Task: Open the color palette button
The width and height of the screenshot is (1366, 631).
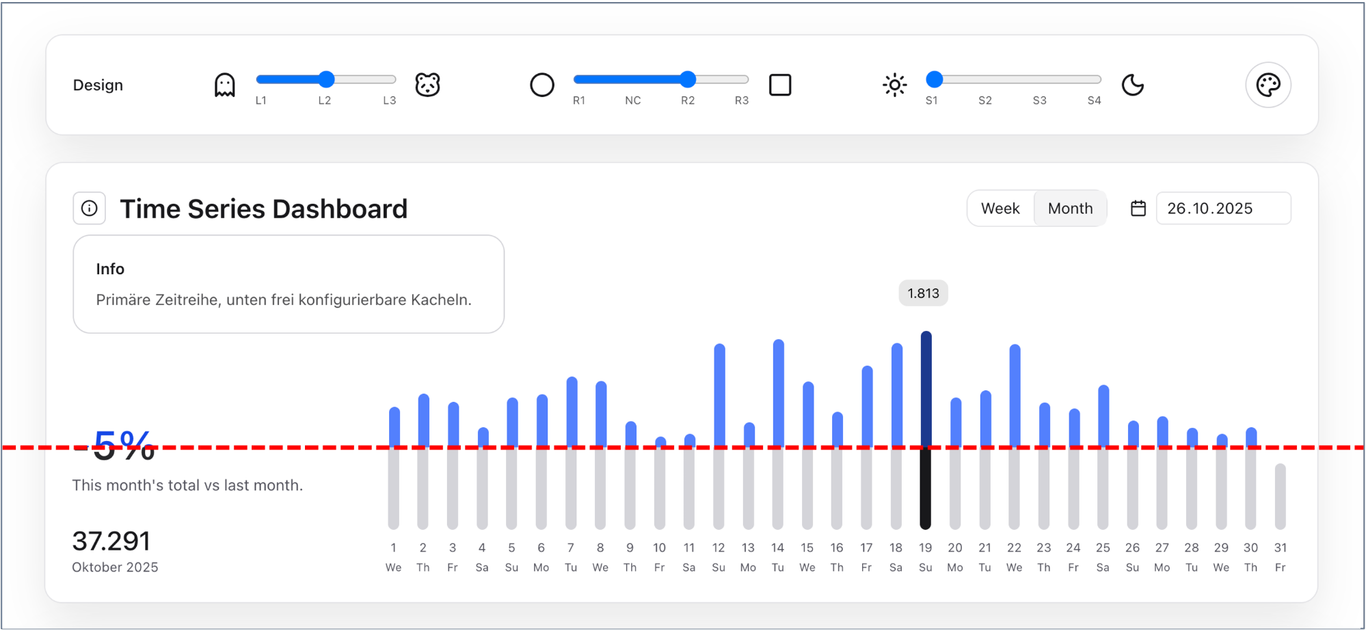Action: click(x=1268, y=85)
